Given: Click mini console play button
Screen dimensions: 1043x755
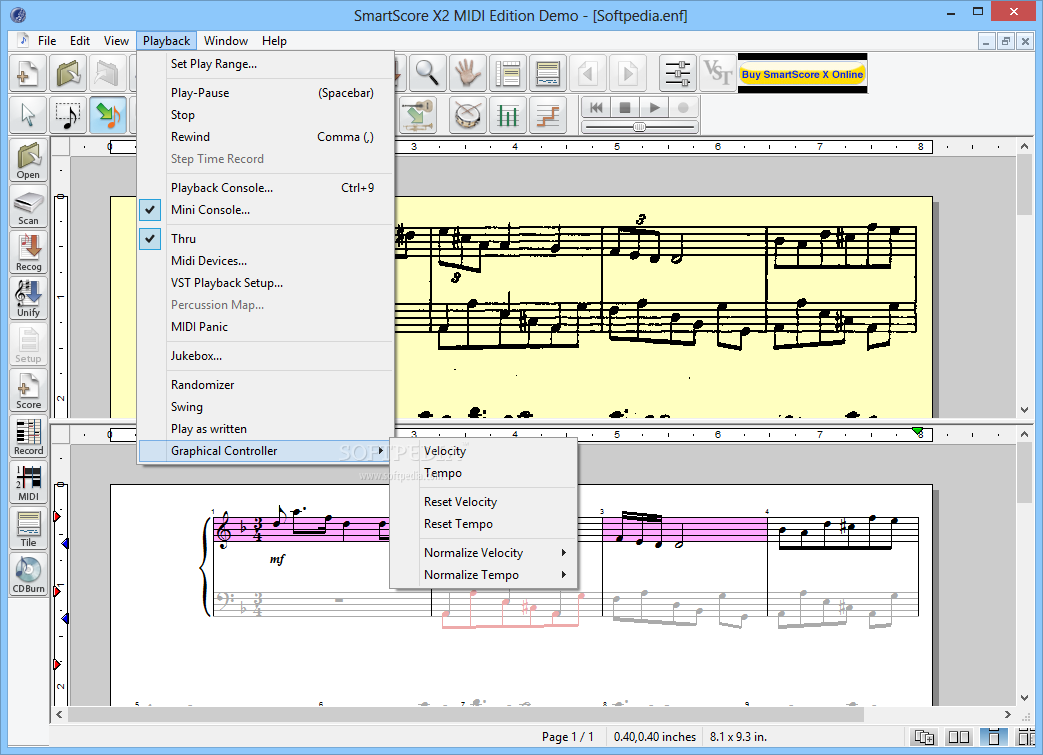Looking at the screenshot, I should pos(655,107).
